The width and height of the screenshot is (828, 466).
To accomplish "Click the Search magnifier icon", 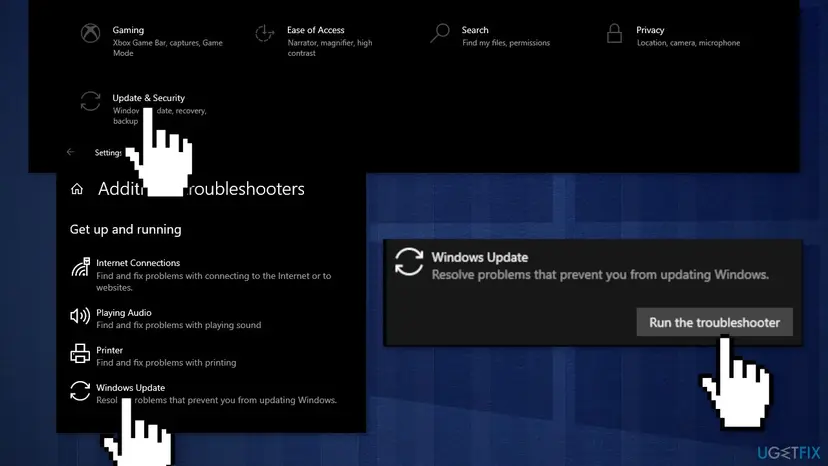I will pos(439,33).
